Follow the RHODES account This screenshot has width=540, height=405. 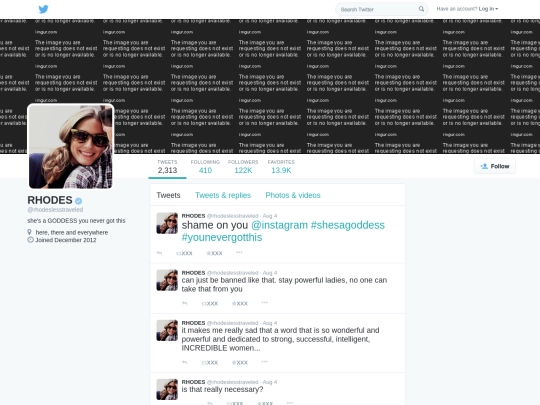(495, 166)
